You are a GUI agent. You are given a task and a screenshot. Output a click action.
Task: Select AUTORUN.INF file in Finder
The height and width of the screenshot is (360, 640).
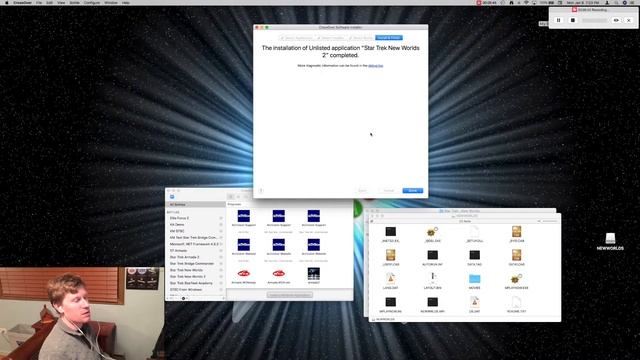click(432, 257)
